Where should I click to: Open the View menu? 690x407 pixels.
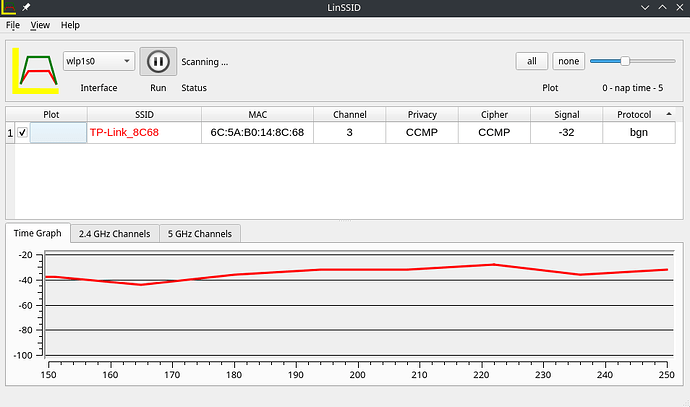tap(40, 24)
